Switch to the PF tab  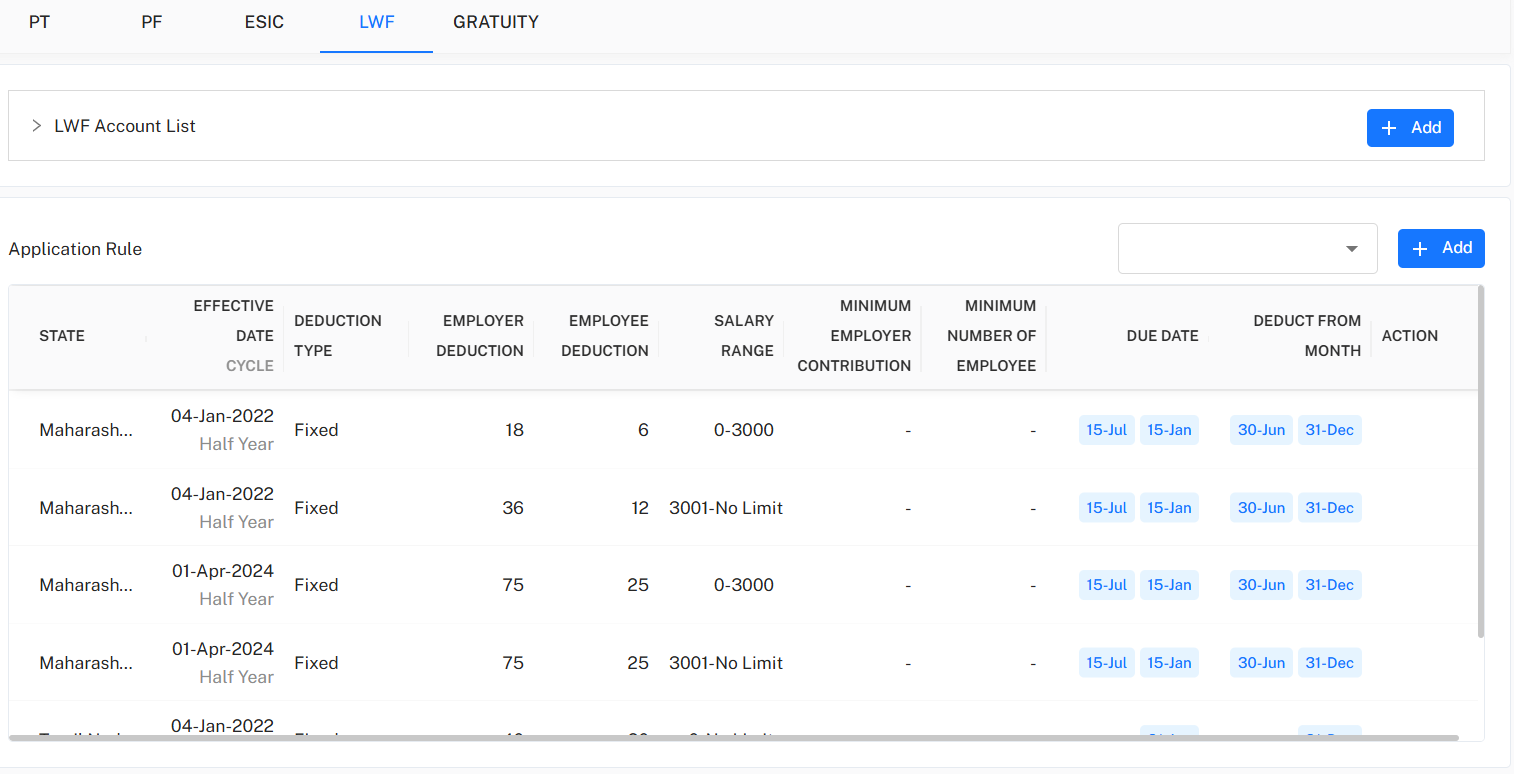[x=152, y=22]
